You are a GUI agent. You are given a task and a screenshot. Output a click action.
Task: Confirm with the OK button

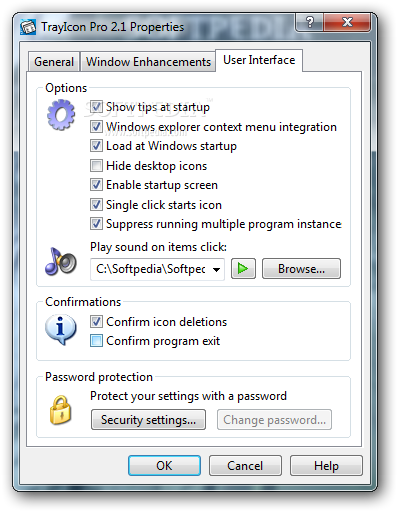(x=164, y=466)
